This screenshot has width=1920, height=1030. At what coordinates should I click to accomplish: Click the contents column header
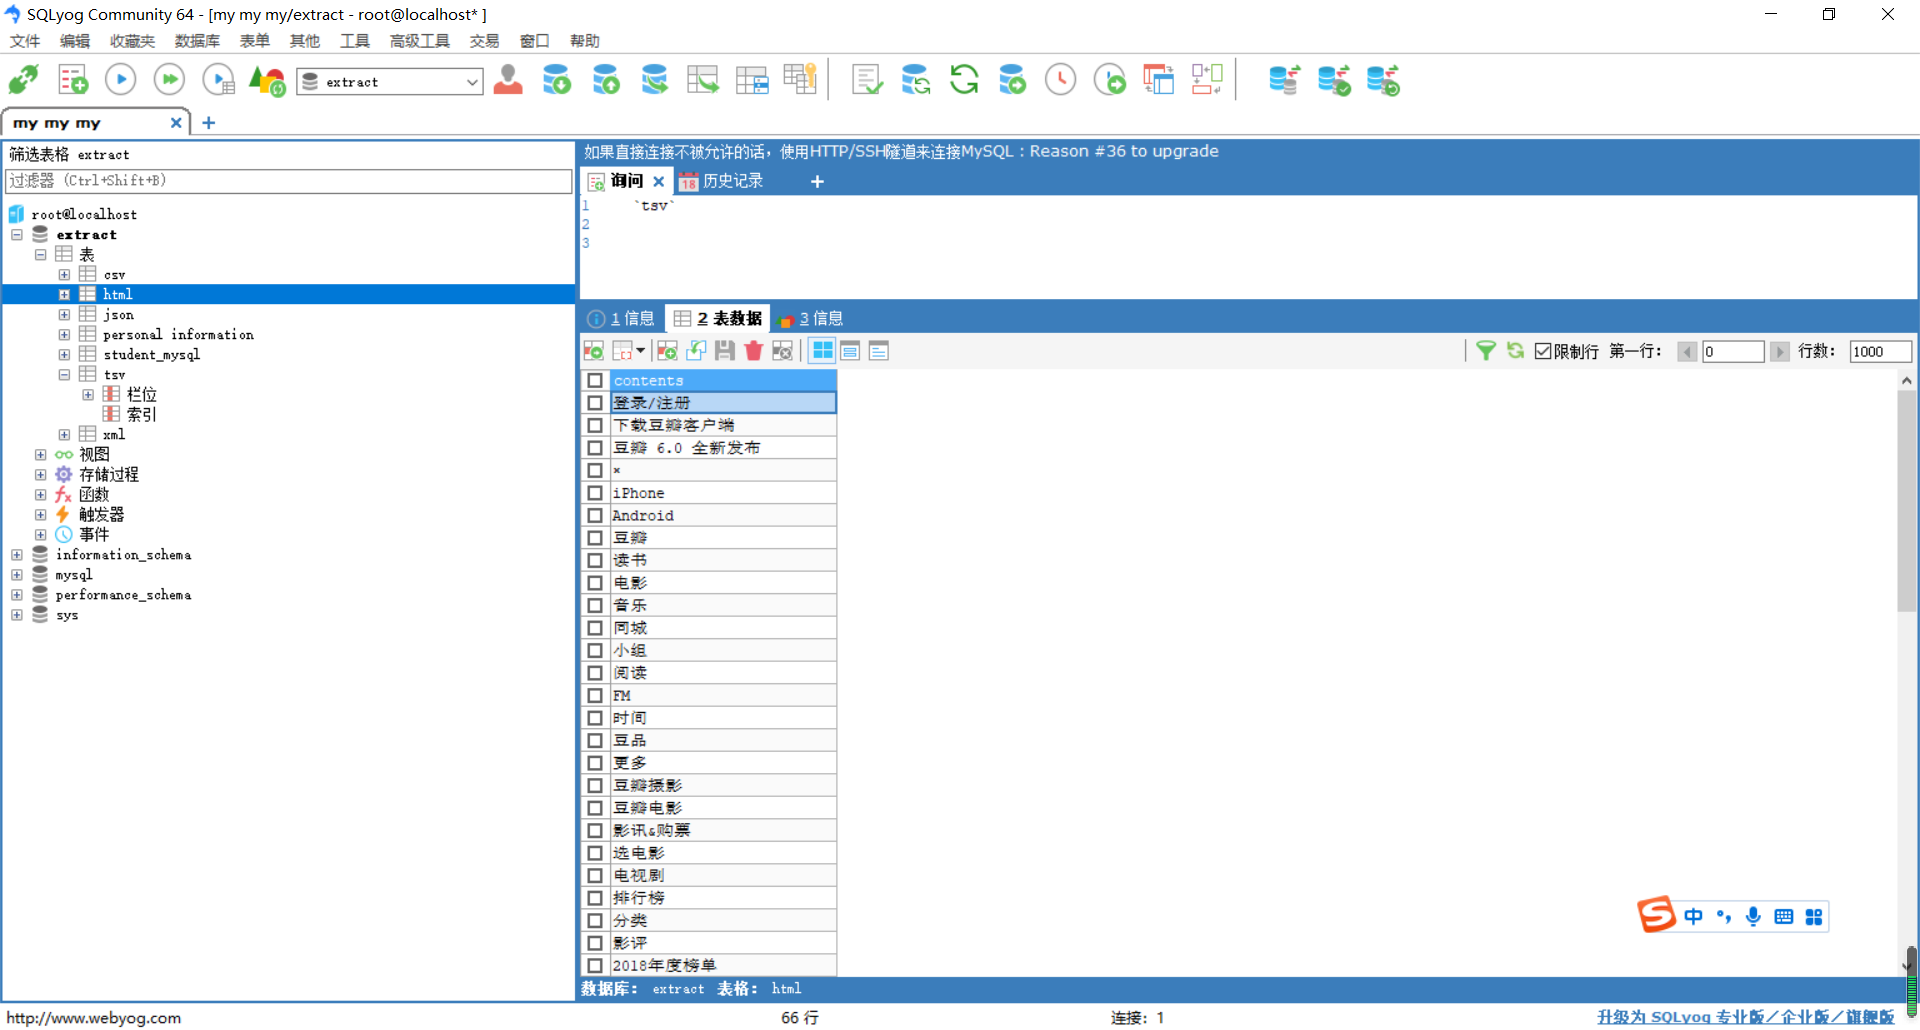723,380
